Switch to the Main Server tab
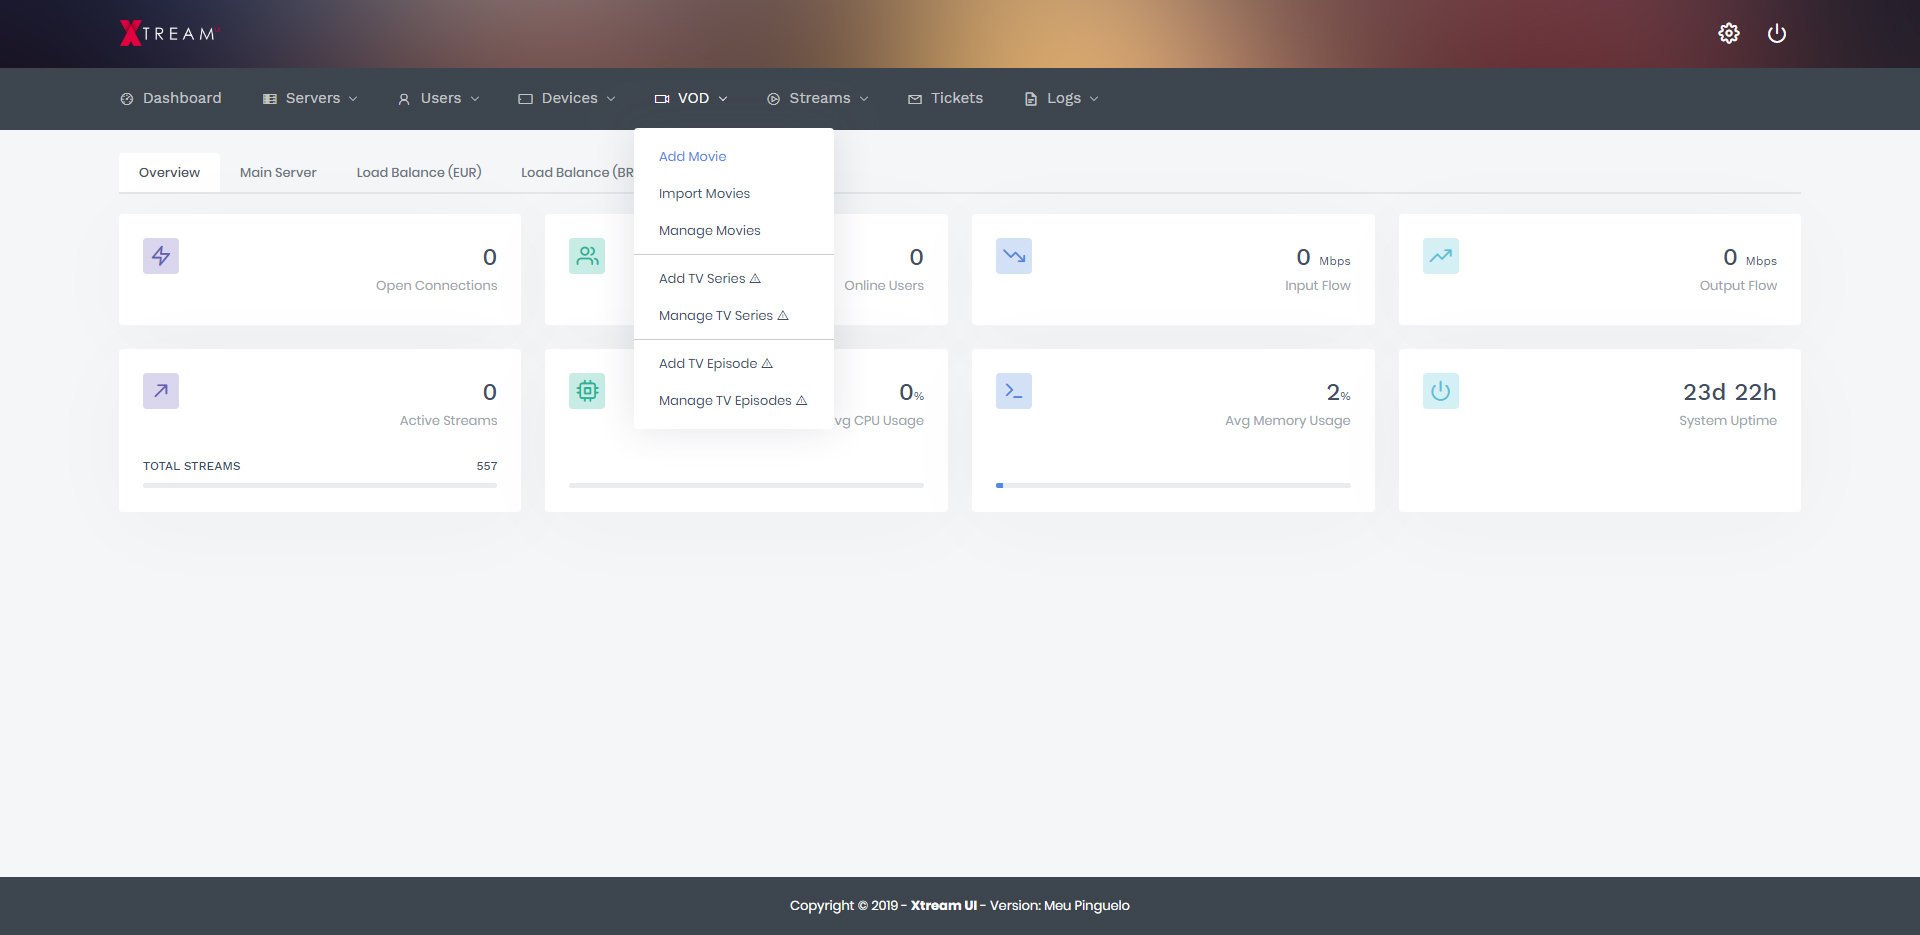The width and height of the screenshot is (1920, 935). [278, 173]
